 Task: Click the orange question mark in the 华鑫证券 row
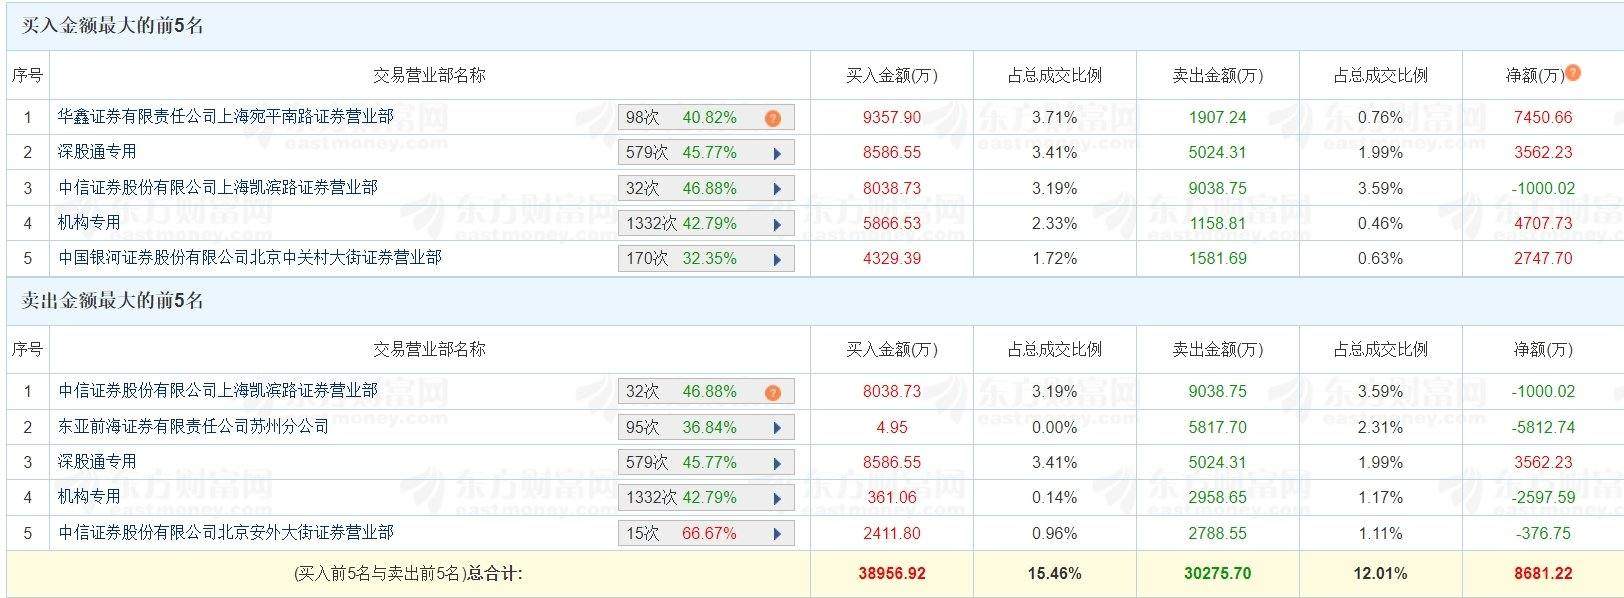click(x=772, y=118)
